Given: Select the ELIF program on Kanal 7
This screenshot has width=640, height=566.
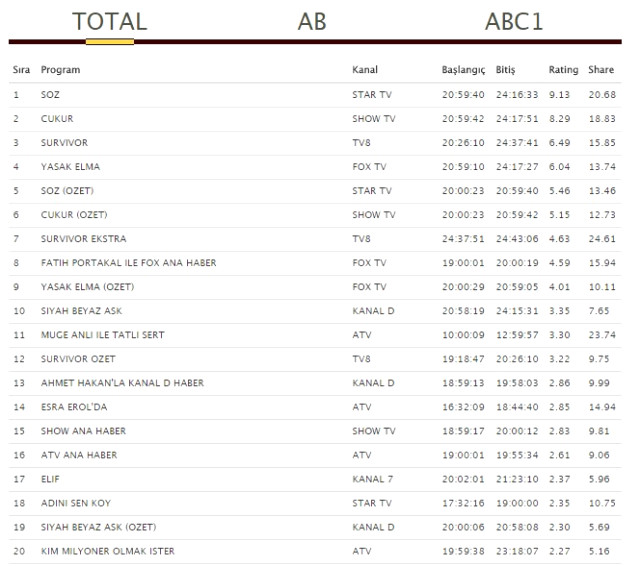Looking at the screenshot, I should coord(50,479).
